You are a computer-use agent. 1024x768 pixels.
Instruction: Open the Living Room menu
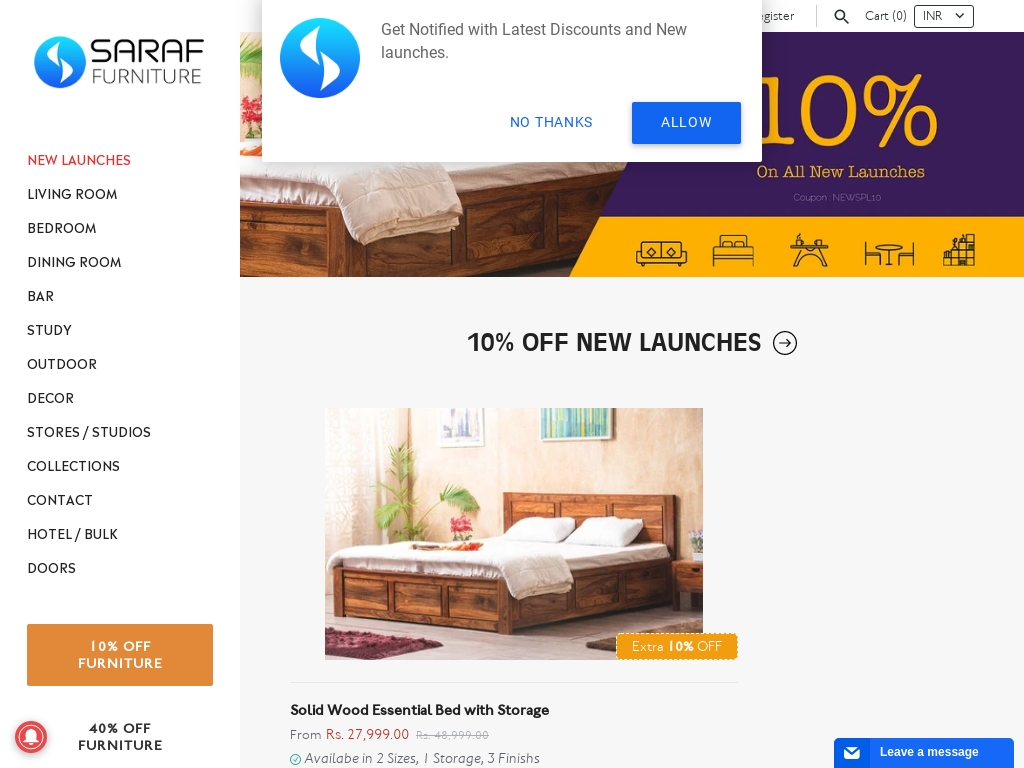[72, 194]
